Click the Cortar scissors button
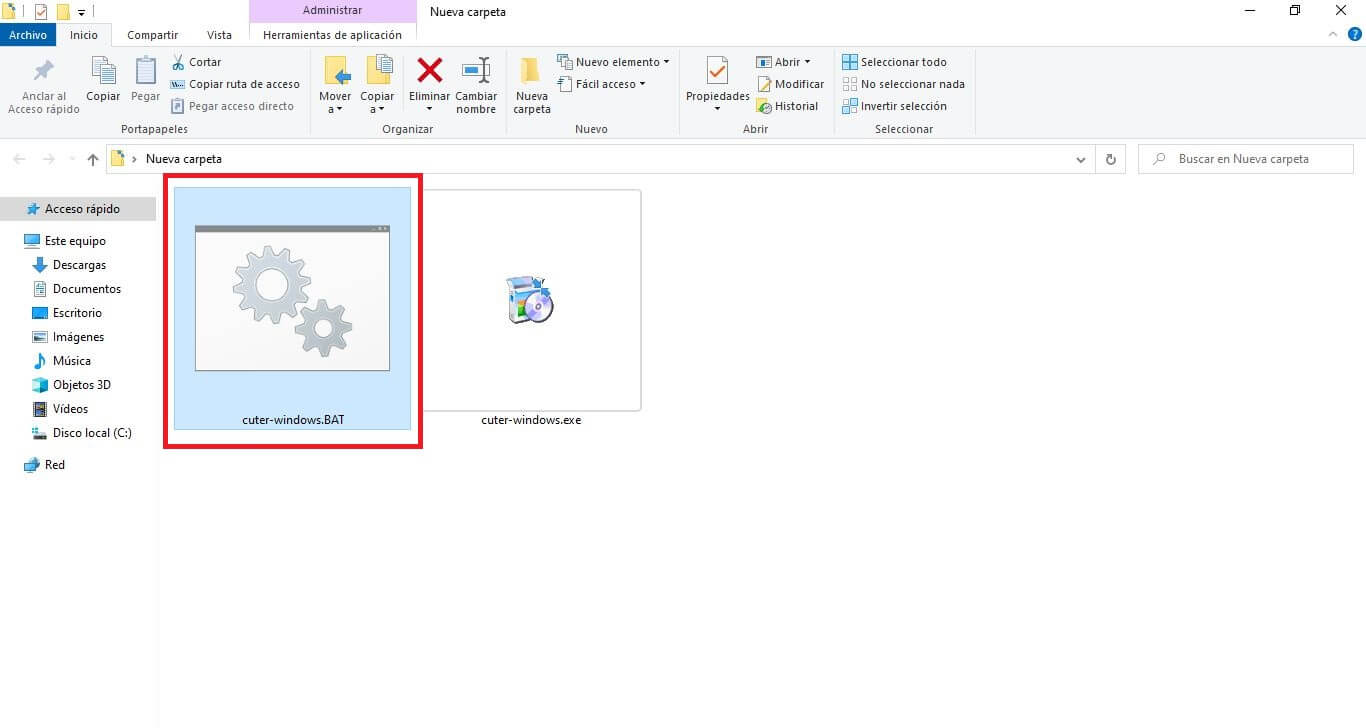Screen dimensions: 1366x728 pyautogui.click(x=196, y=62)
